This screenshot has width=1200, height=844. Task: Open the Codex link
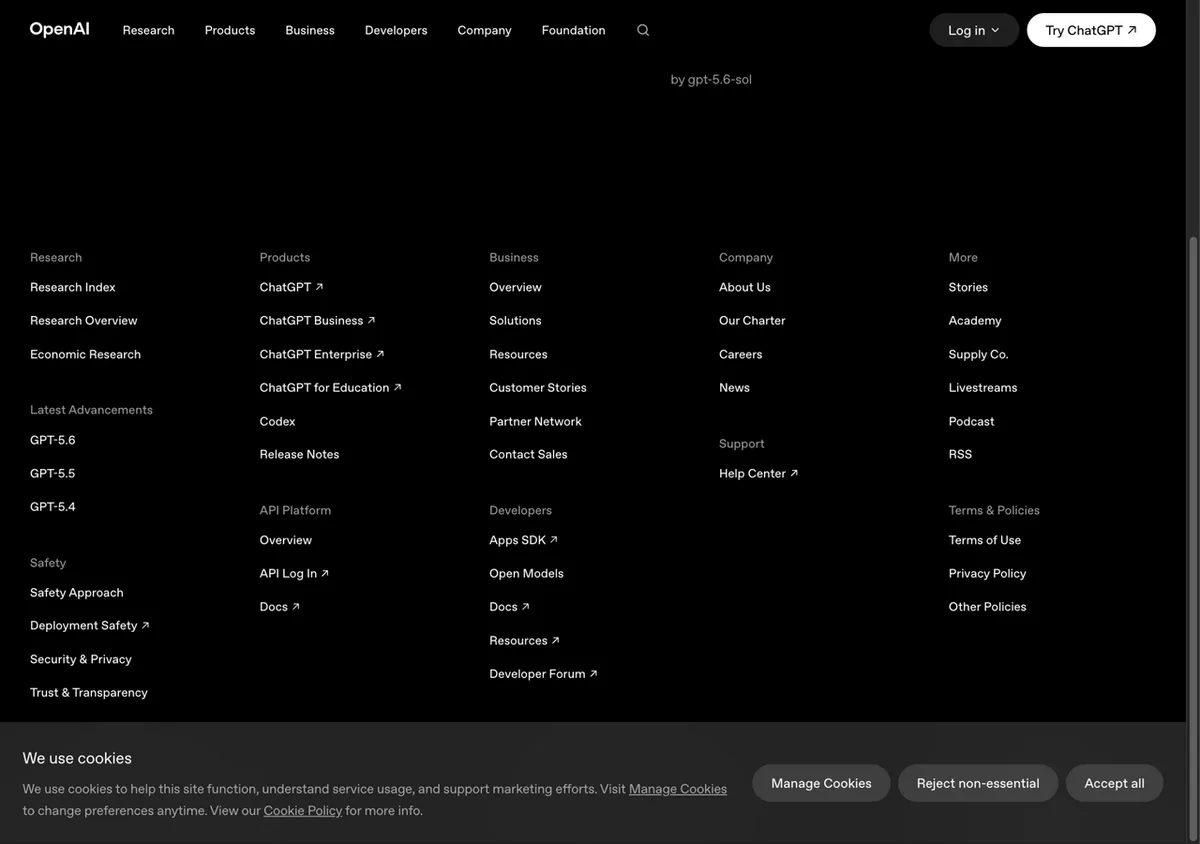(x=278, y=422)
